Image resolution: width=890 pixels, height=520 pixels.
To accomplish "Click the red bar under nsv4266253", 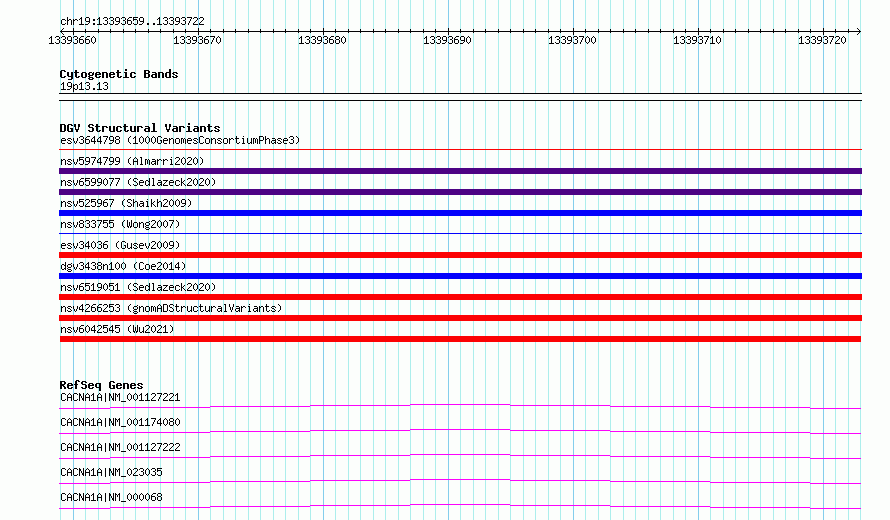I will pyautogui.click(x=460, y=318).
